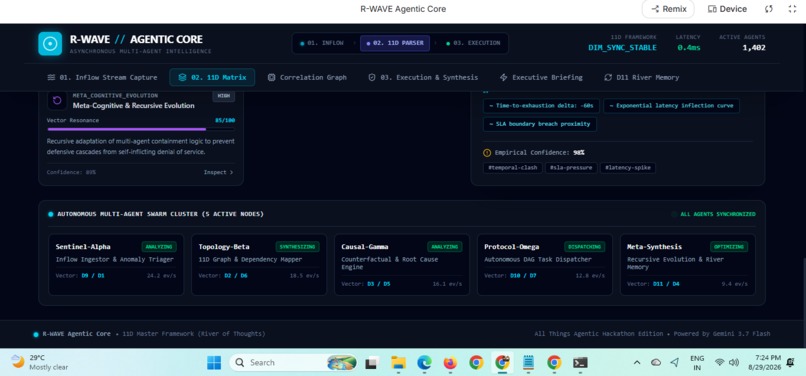The width and height of the screenshot is (806, 376).
Task: Click the Vector Resonance progress bar
Action: click(141, 129)
